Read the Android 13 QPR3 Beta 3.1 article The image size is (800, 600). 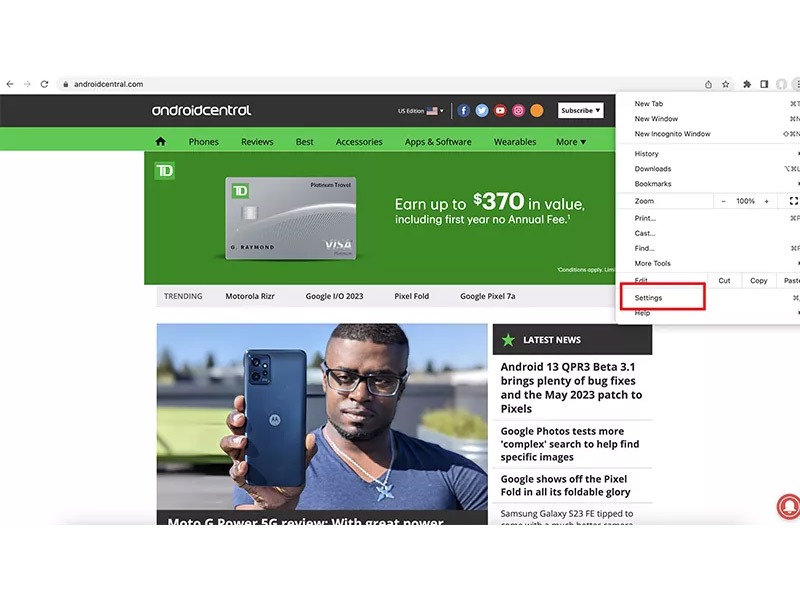click(x=571, y=388)
